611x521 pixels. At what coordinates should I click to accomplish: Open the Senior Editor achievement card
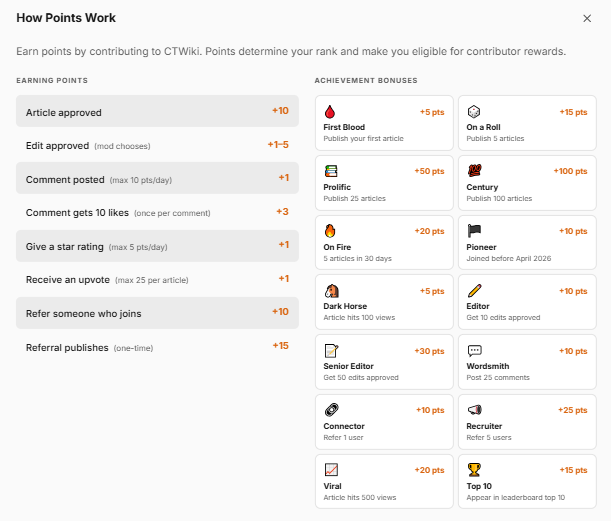click(x=385, y=362)
